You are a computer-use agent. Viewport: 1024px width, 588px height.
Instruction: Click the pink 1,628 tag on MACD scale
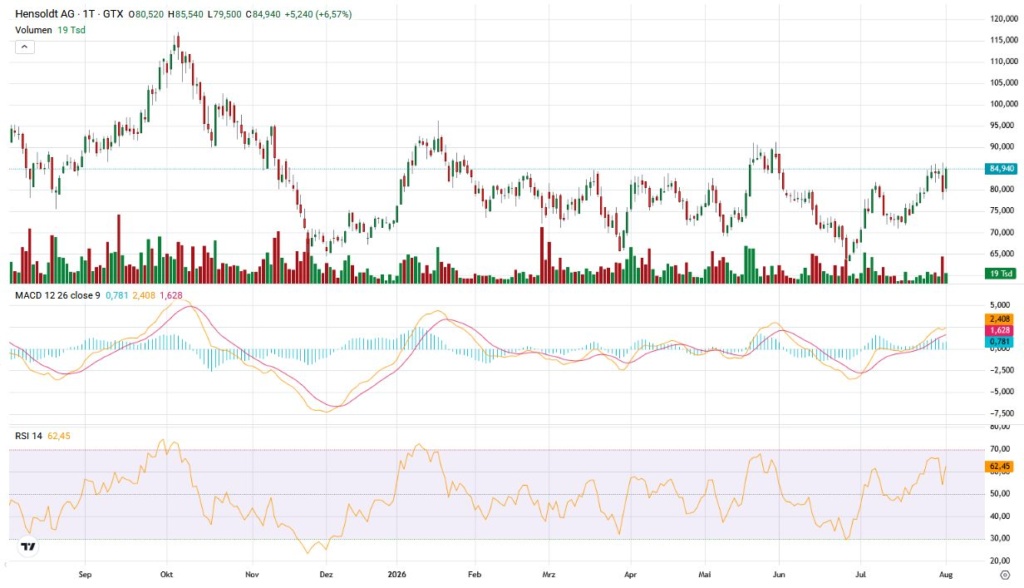pos(1000,331)
